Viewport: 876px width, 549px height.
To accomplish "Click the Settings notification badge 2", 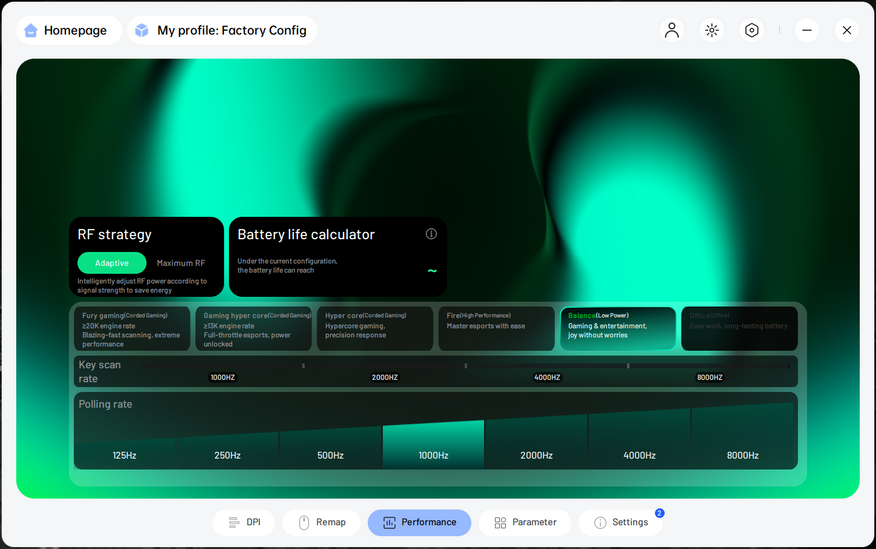I will [660, 513].
